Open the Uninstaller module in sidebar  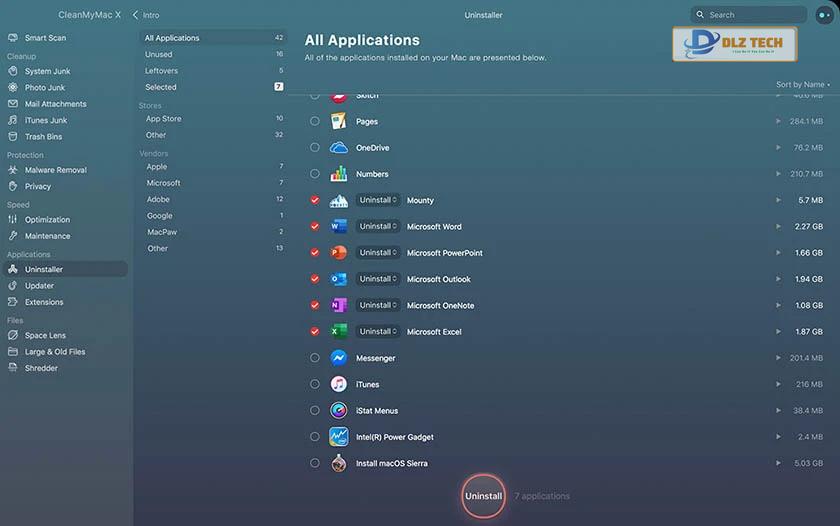coord(65,269)
